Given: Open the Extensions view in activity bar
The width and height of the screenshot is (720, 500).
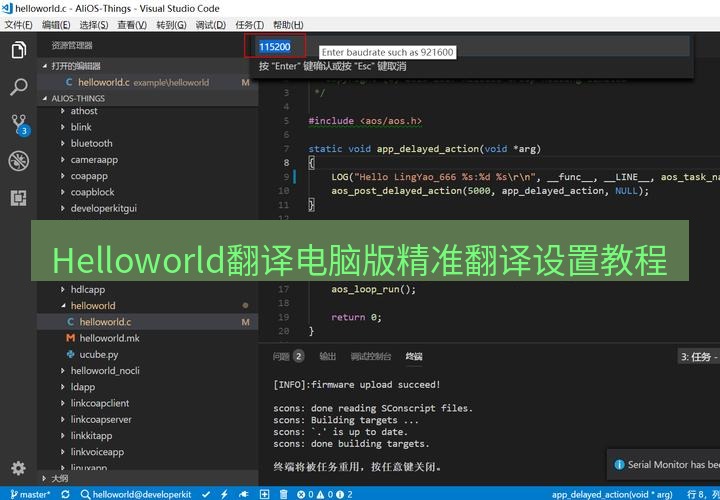Looking at the screenshot, I should (18, 198).
